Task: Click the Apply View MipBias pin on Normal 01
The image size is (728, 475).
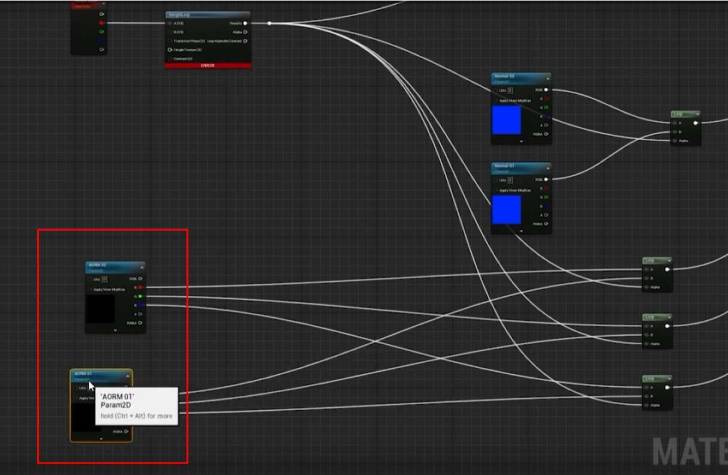Action: [496, 190]
